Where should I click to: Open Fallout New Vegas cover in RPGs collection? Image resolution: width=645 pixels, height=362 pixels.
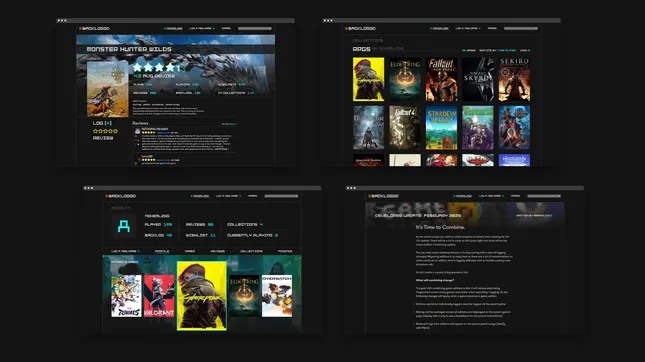point(441,79)
